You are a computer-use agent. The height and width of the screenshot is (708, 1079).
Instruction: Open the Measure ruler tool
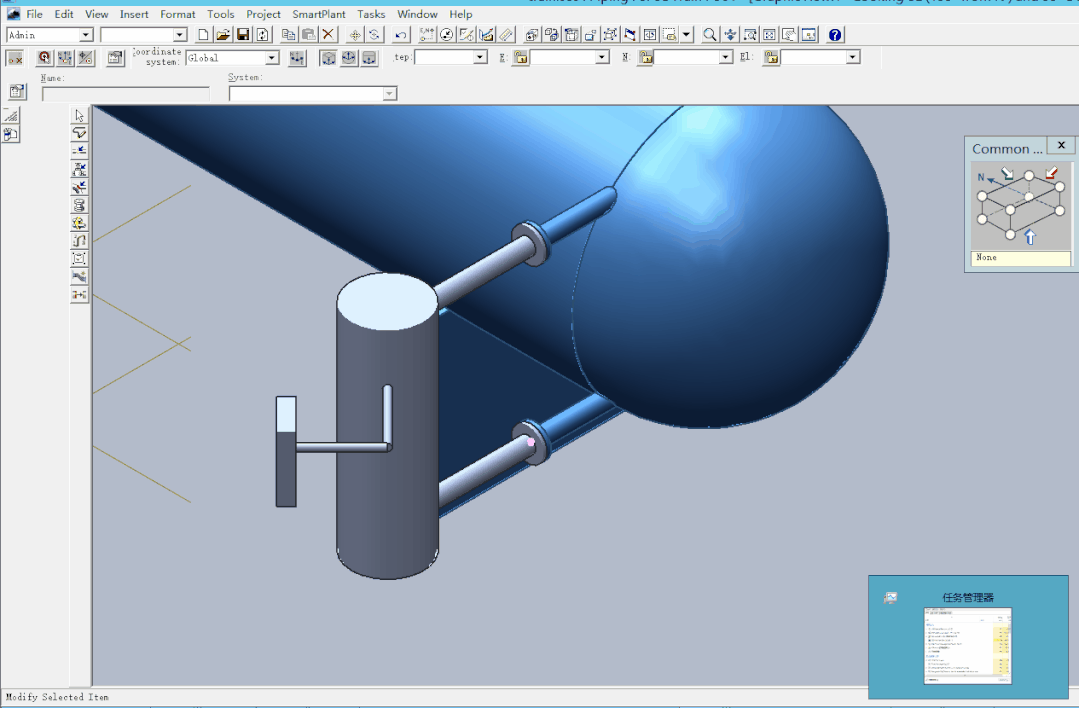tap(506, 34)
